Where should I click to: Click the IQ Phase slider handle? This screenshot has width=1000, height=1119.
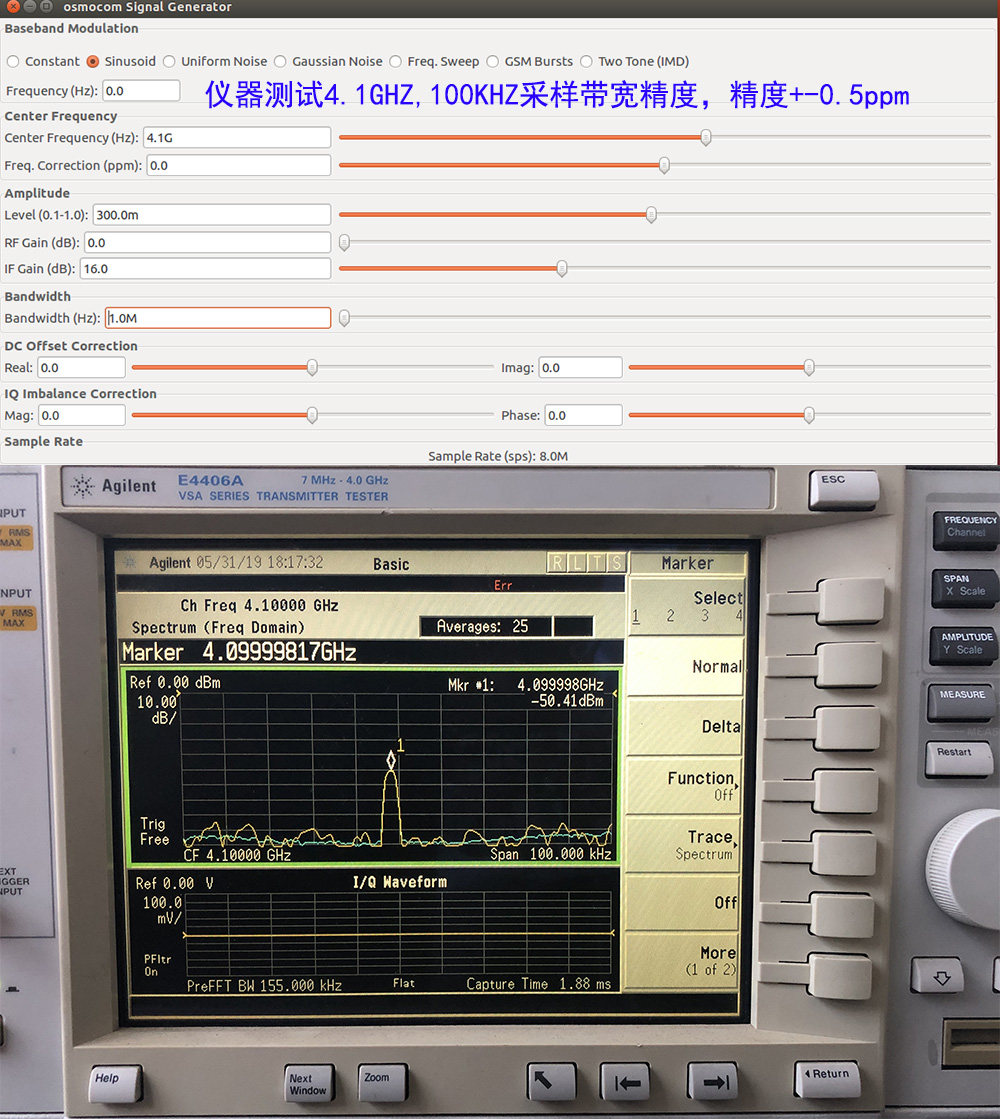pos(809,415)
